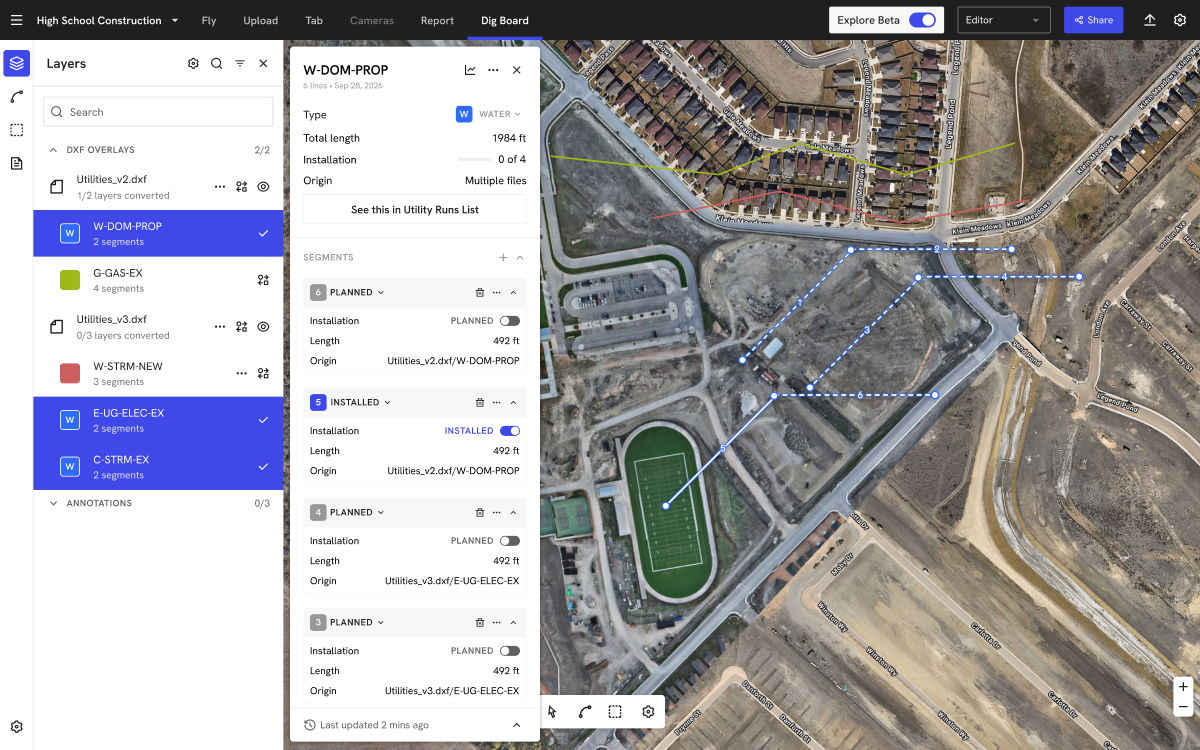Open Layers panel settings gear
The width and height of the screenshot is (1200, 750).
[x=193, y=64]
